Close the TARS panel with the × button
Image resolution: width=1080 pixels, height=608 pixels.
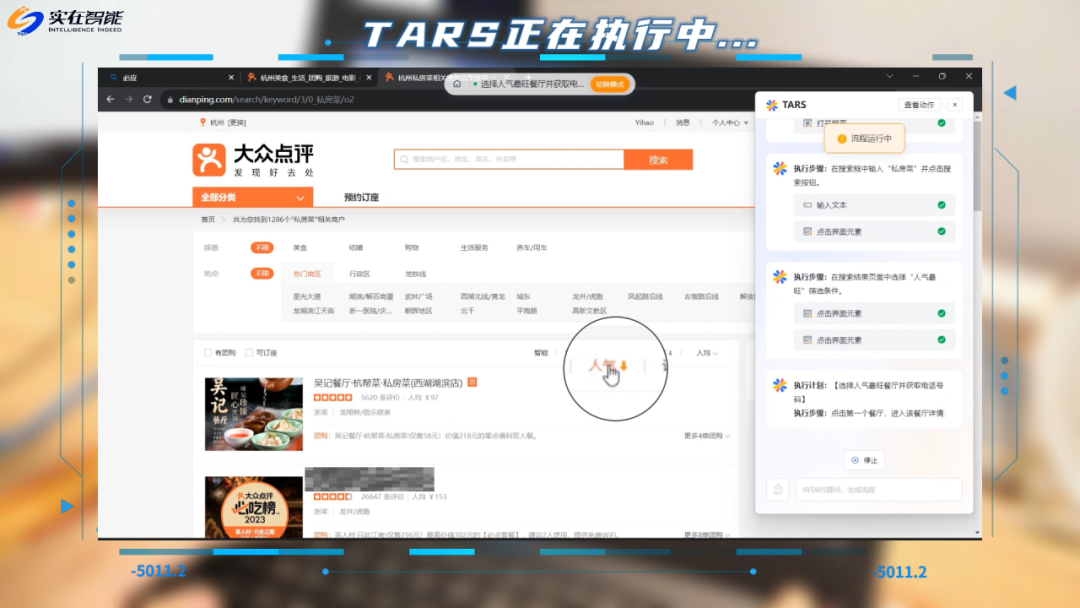pyautogui.click(x=955, y=105)
